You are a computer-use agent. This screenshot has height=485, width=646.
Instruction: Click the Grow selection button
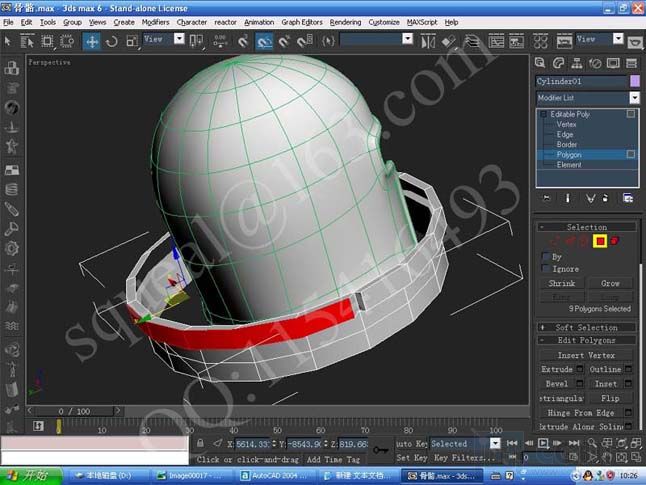point(610,284)
